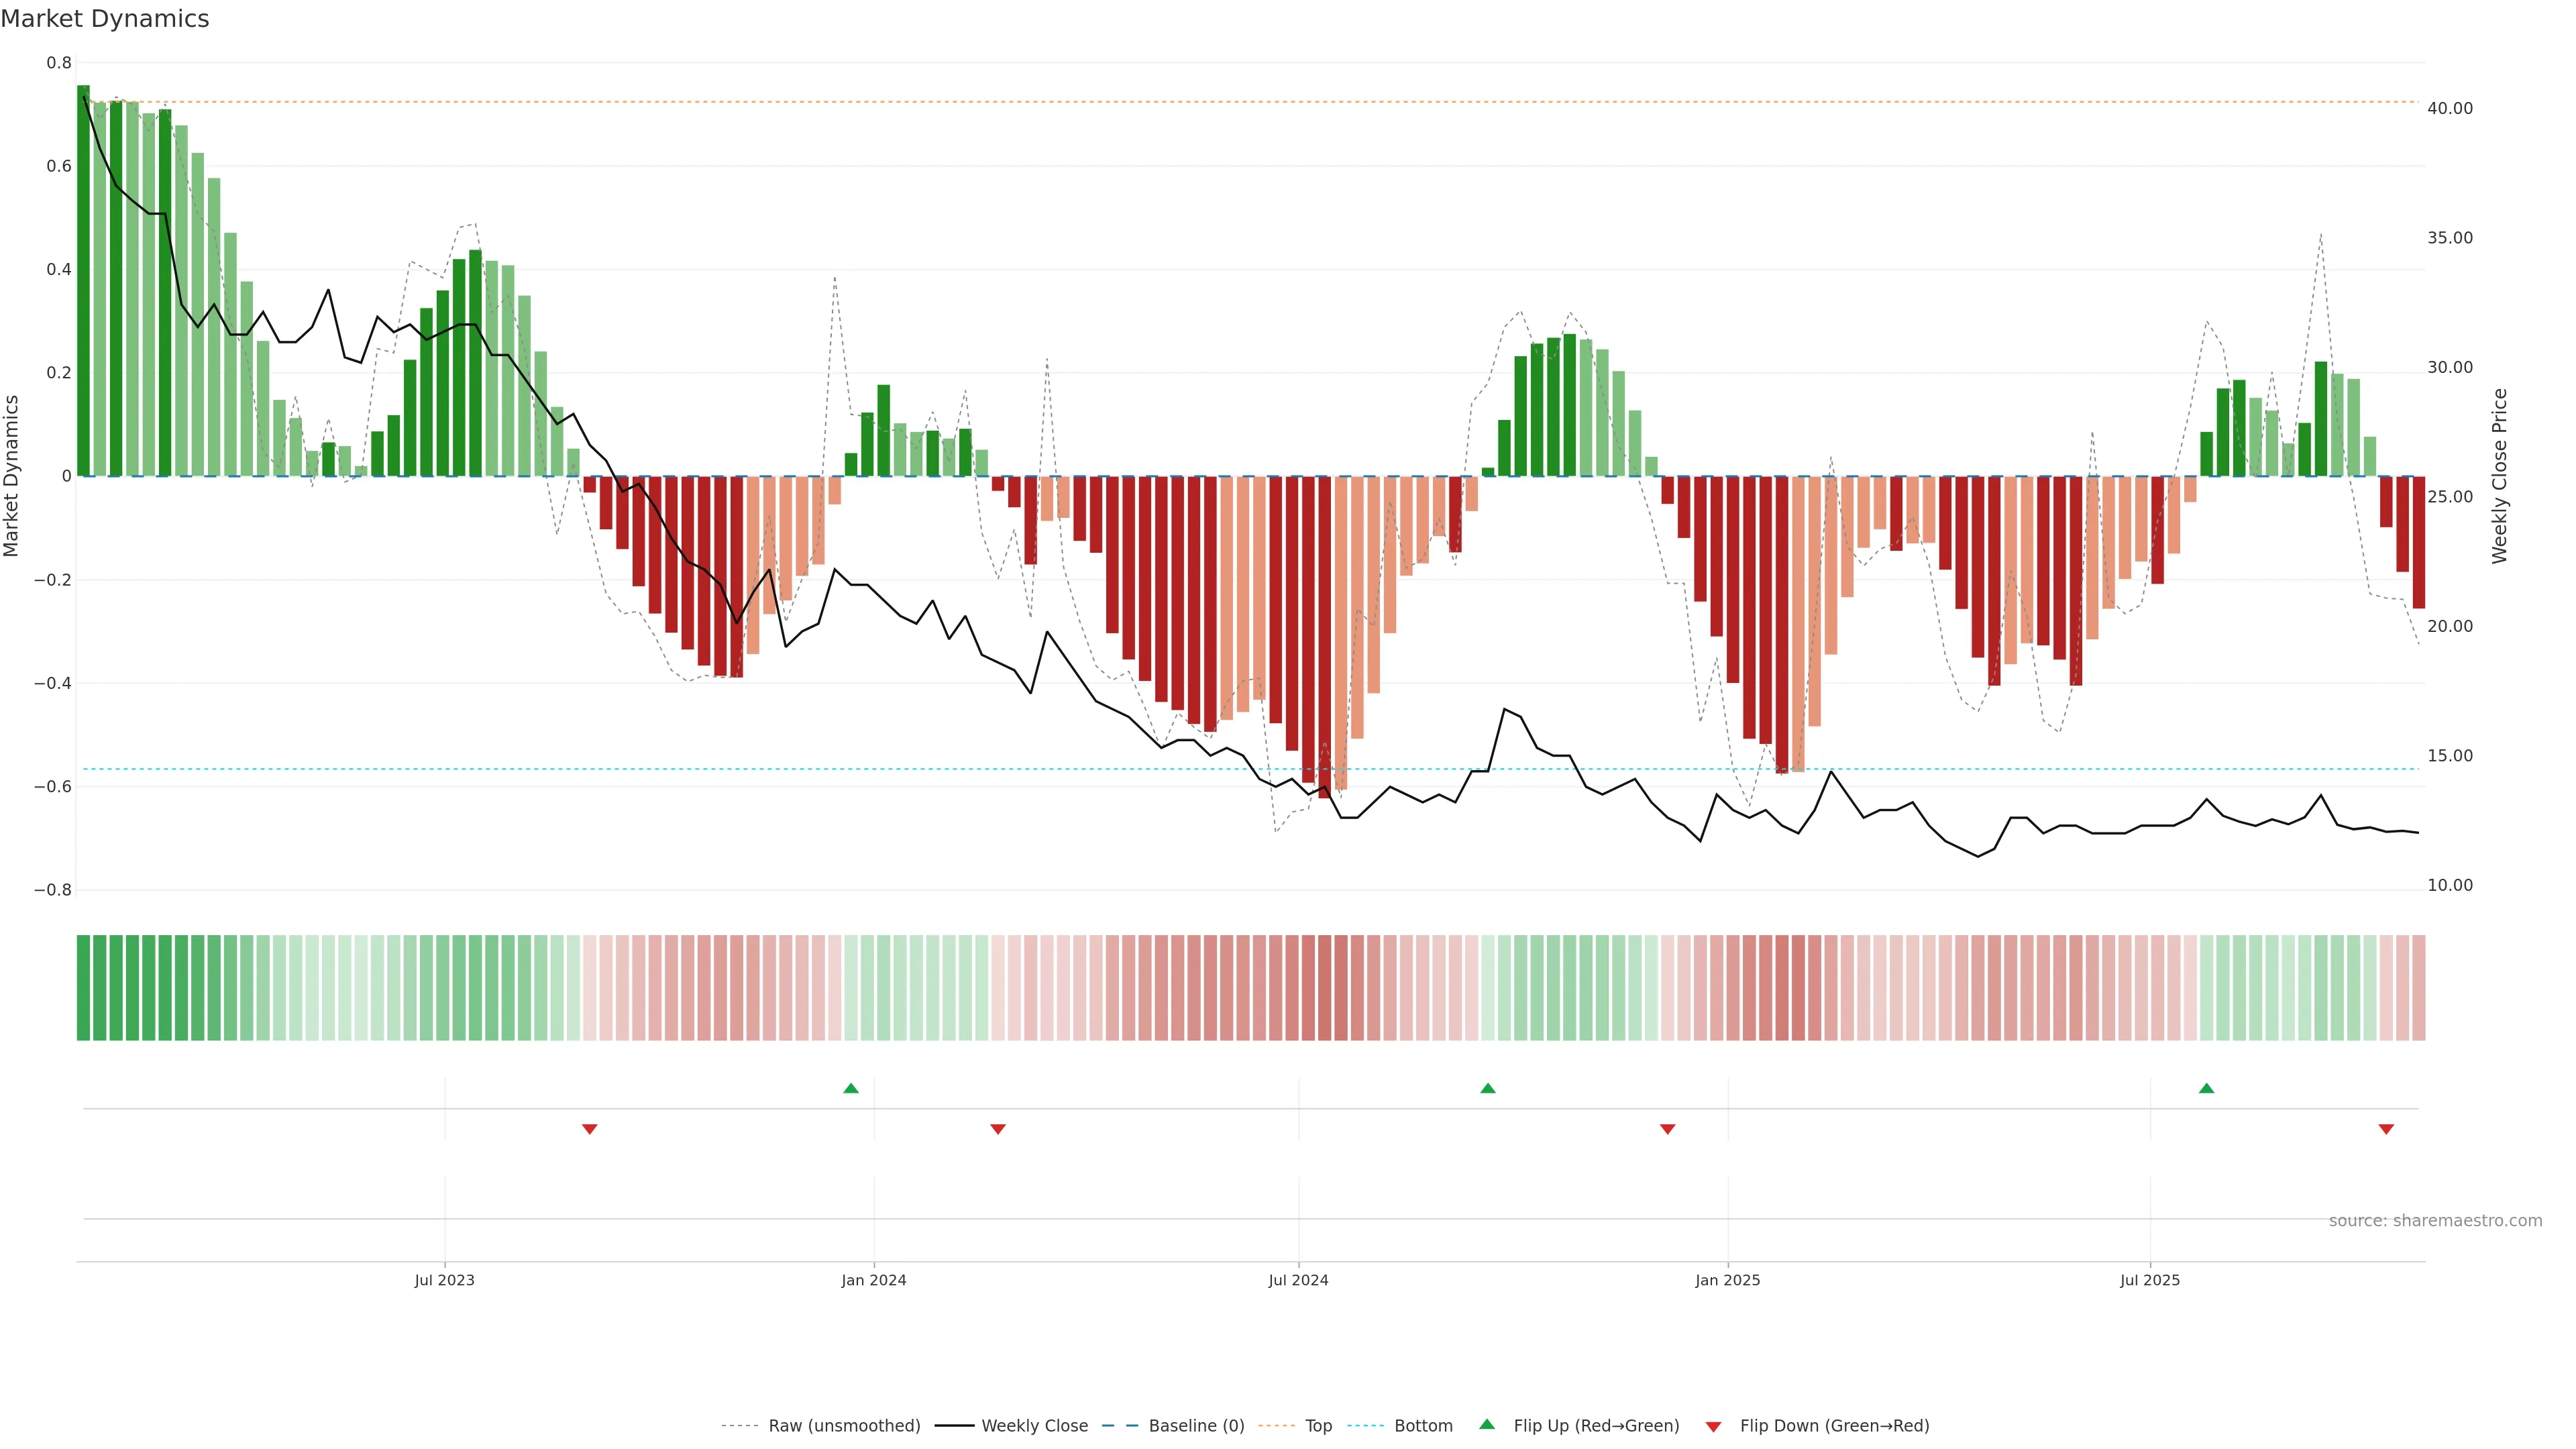Click the Market Dynamics chart title
This screenshot has height=1449, width=2576.
coord(105,19)
